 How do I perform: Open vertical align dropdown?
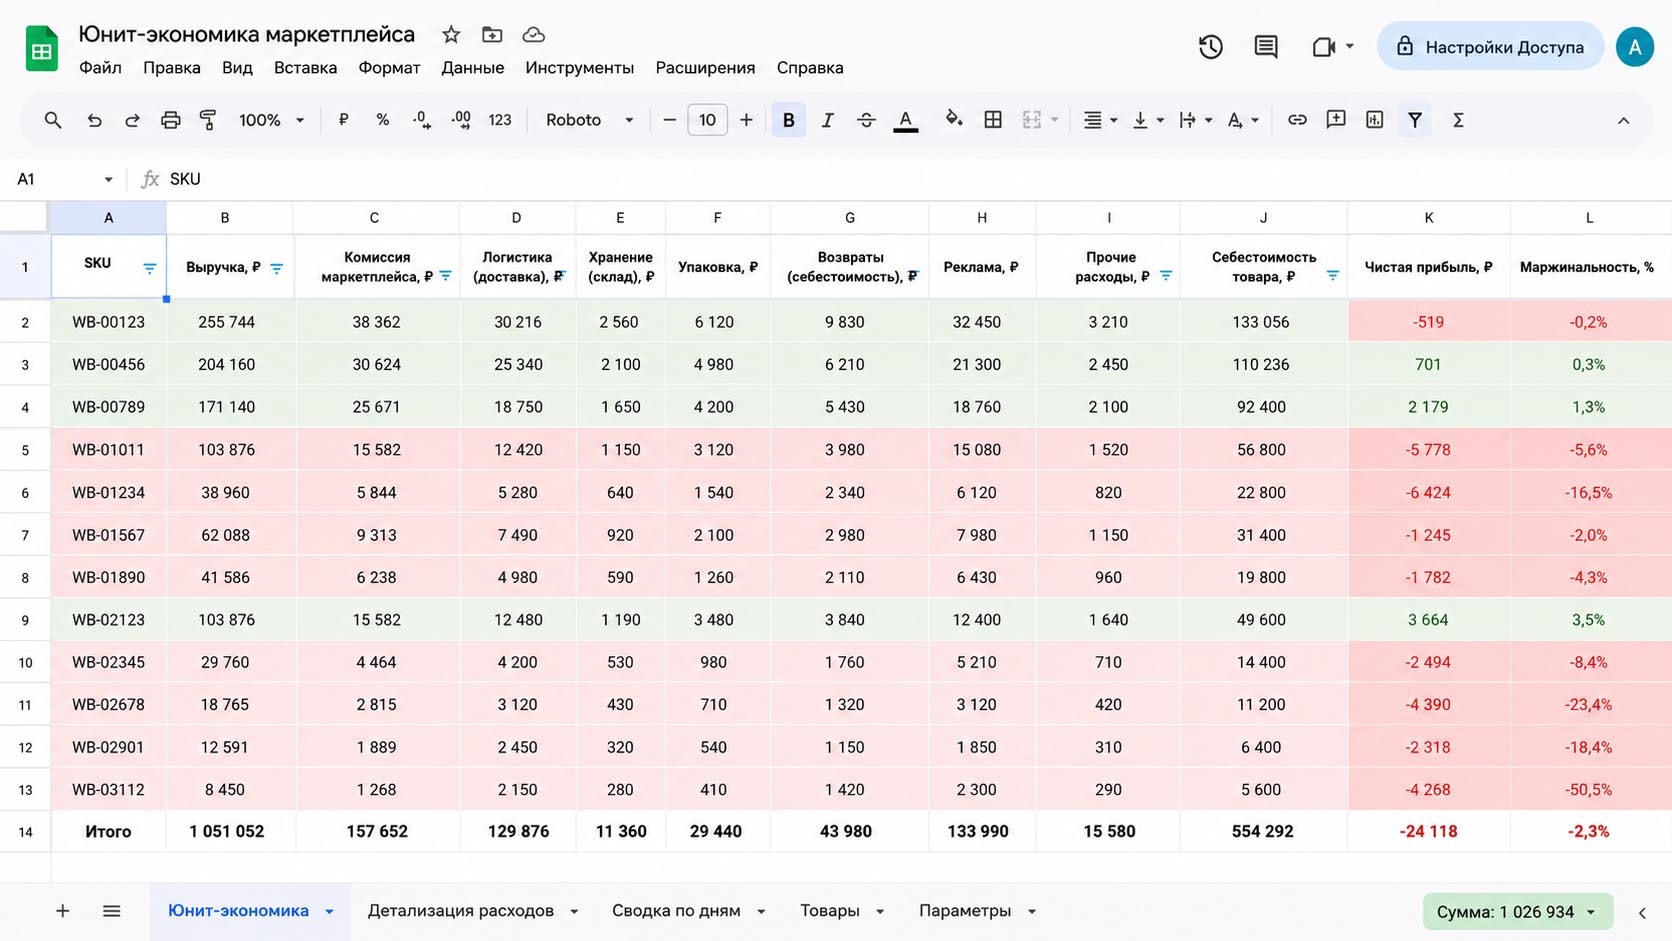pos(1147,120)
